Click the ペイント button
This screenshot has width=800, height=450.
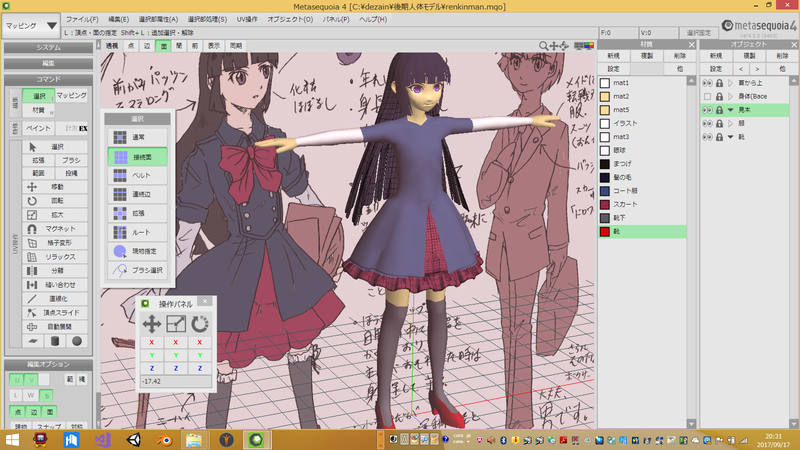(x=39, y=128)
